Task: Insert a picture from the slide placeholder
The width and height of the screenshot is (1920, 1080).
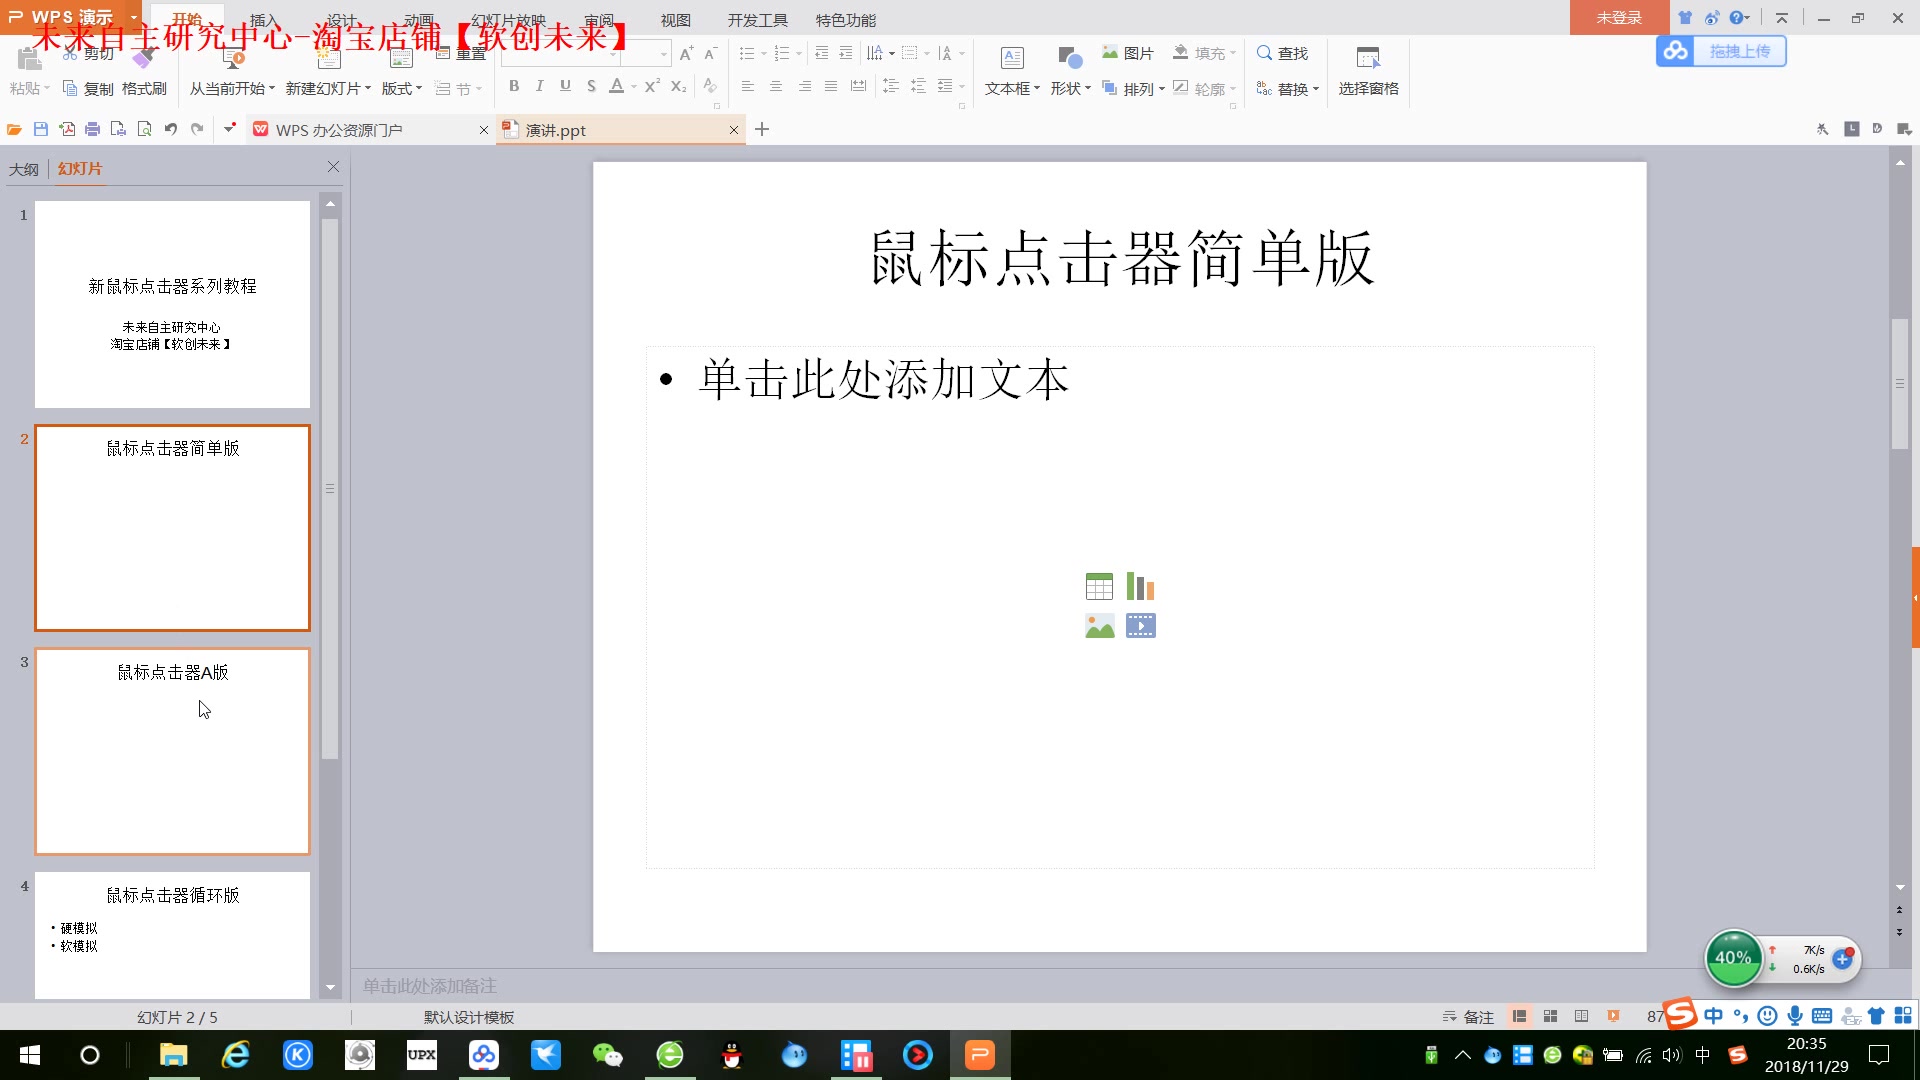Action: click(x=1099, y=625)
